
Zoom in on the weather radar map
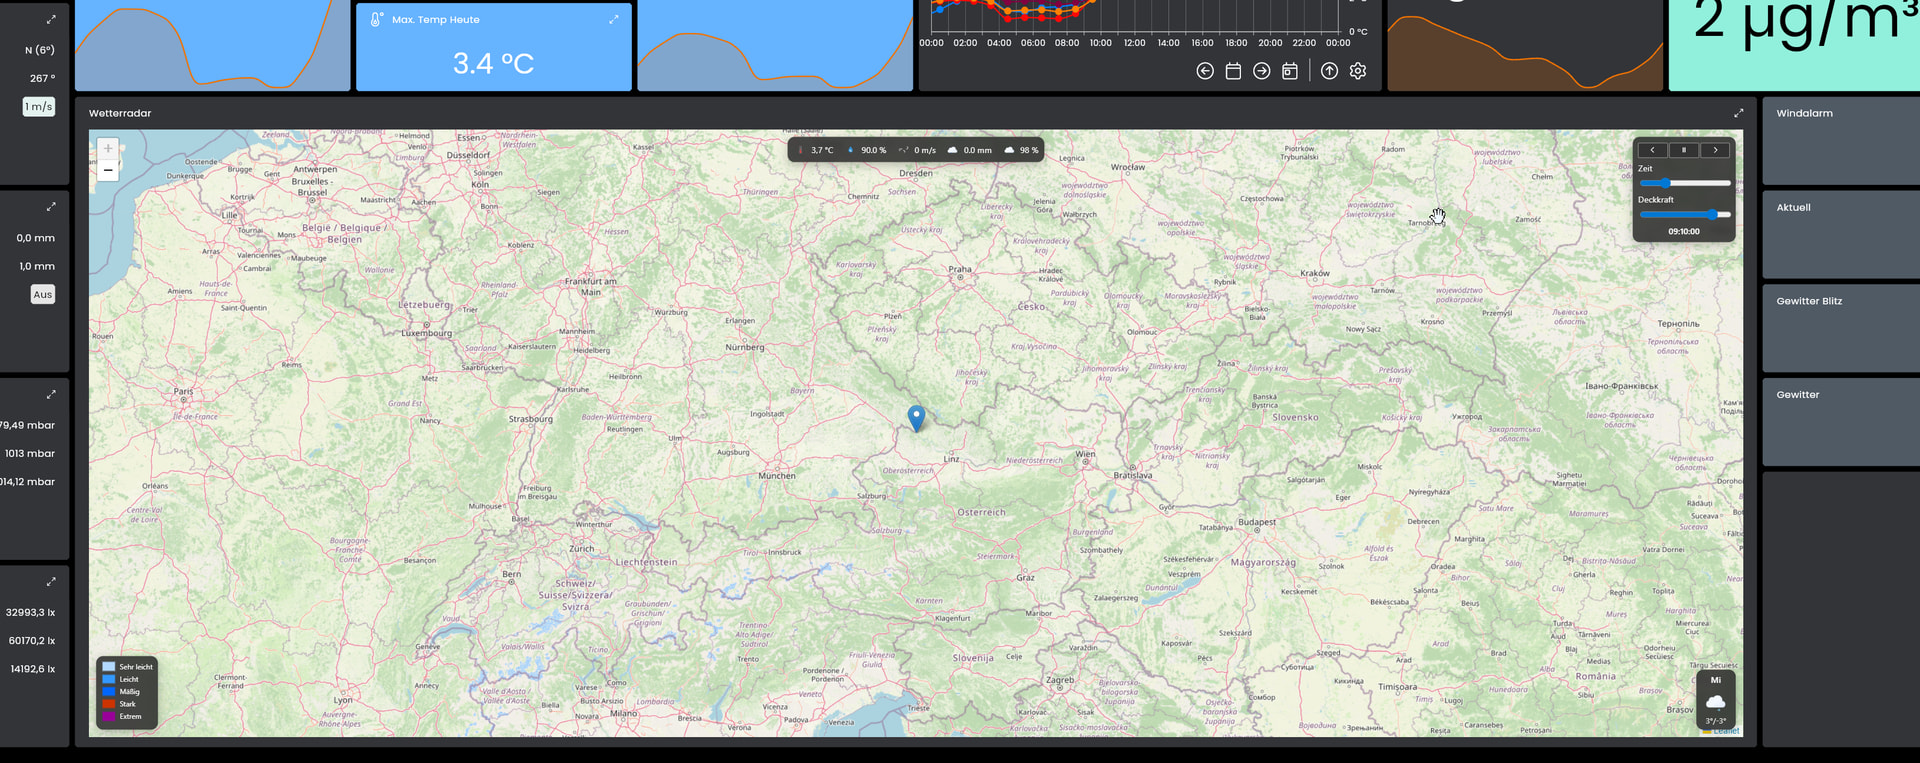[108, 148]
